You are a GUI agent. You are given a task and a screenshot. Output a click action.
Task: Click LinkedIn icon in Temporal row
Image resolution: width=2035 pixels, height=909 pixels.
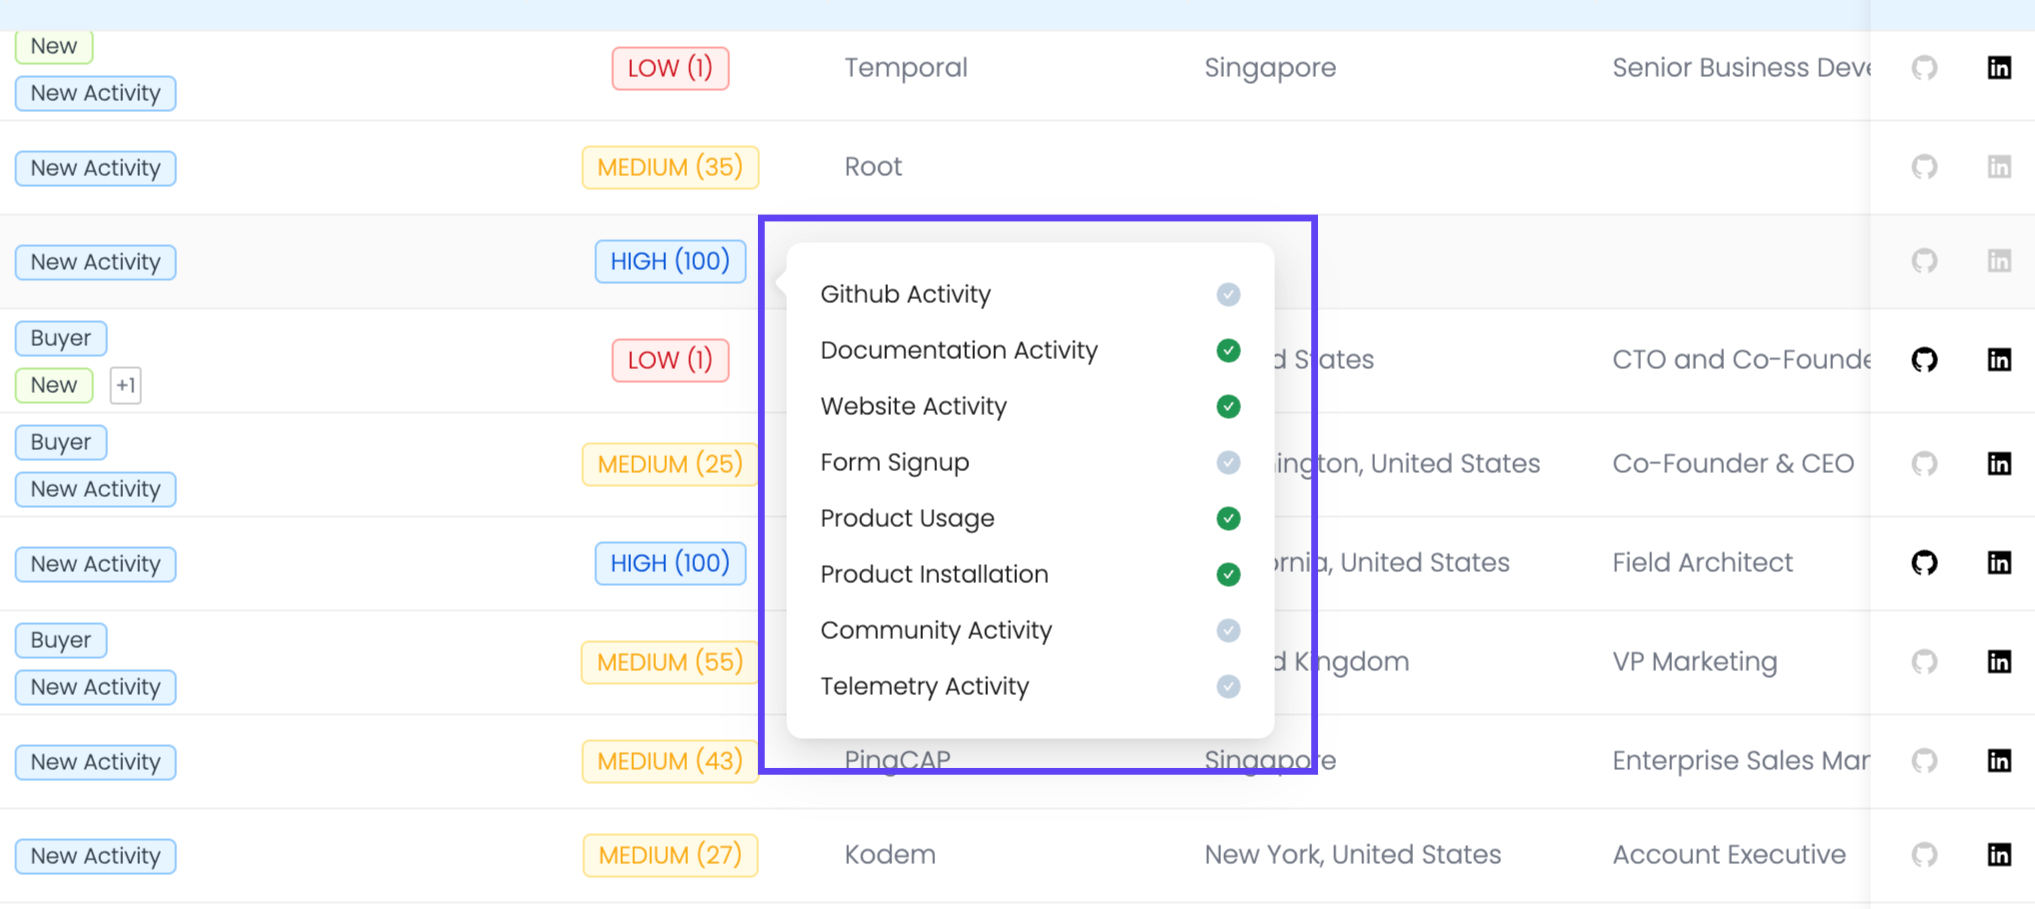click(1998, 68)
